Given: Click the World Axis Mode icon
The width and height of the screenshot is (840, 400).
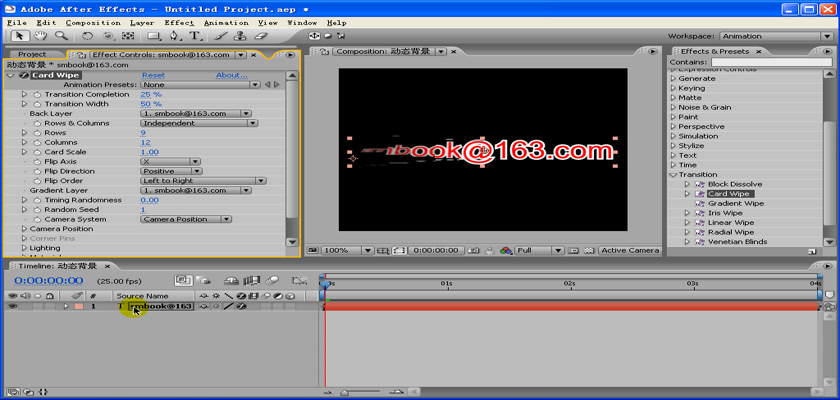Looking at the screenshot, I should click(328, 36).
